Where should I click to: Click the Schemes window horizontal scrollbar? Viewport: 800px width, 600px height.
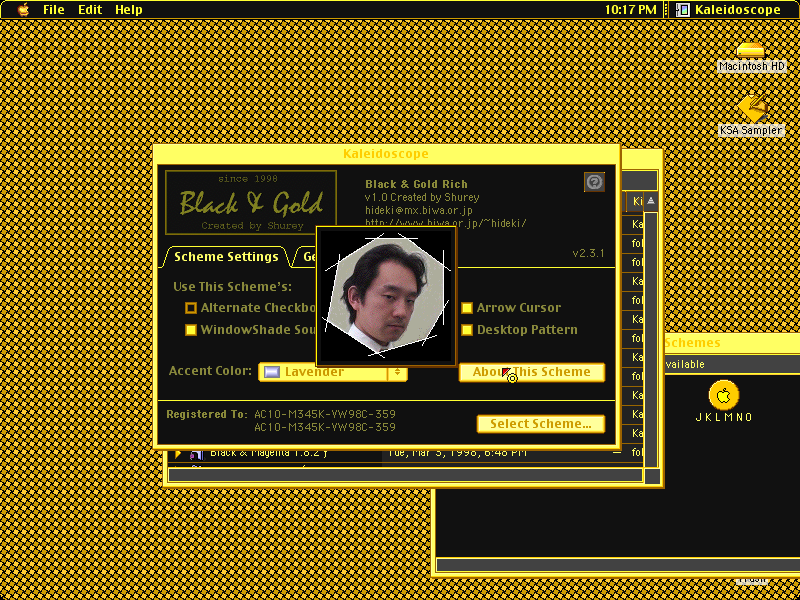tap(618, 564)
